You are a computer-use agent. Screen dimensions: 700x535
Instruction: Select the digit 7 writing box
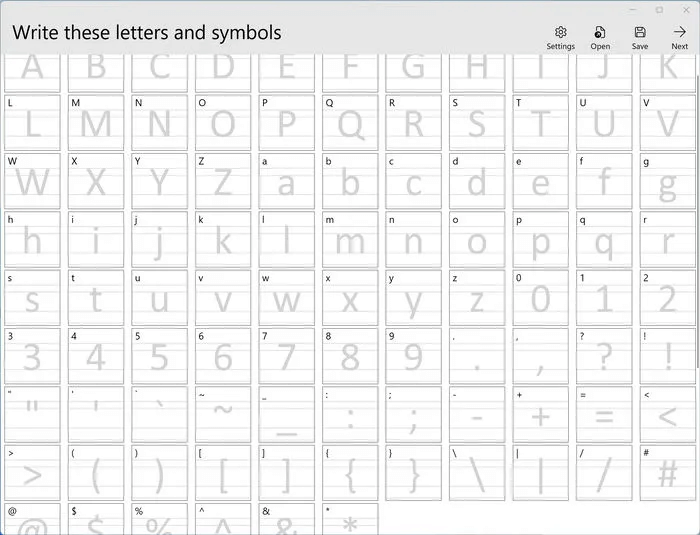[x=287, y=356]
